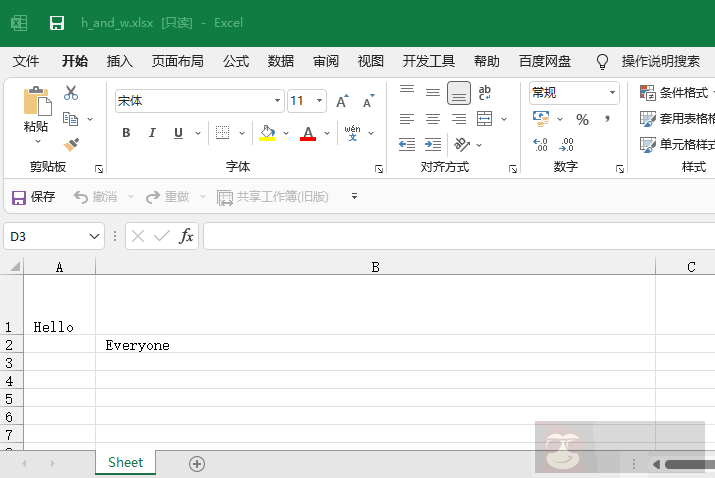
Task: Increase indent icon
Action: pyautogui.click(x=433, y=145)
